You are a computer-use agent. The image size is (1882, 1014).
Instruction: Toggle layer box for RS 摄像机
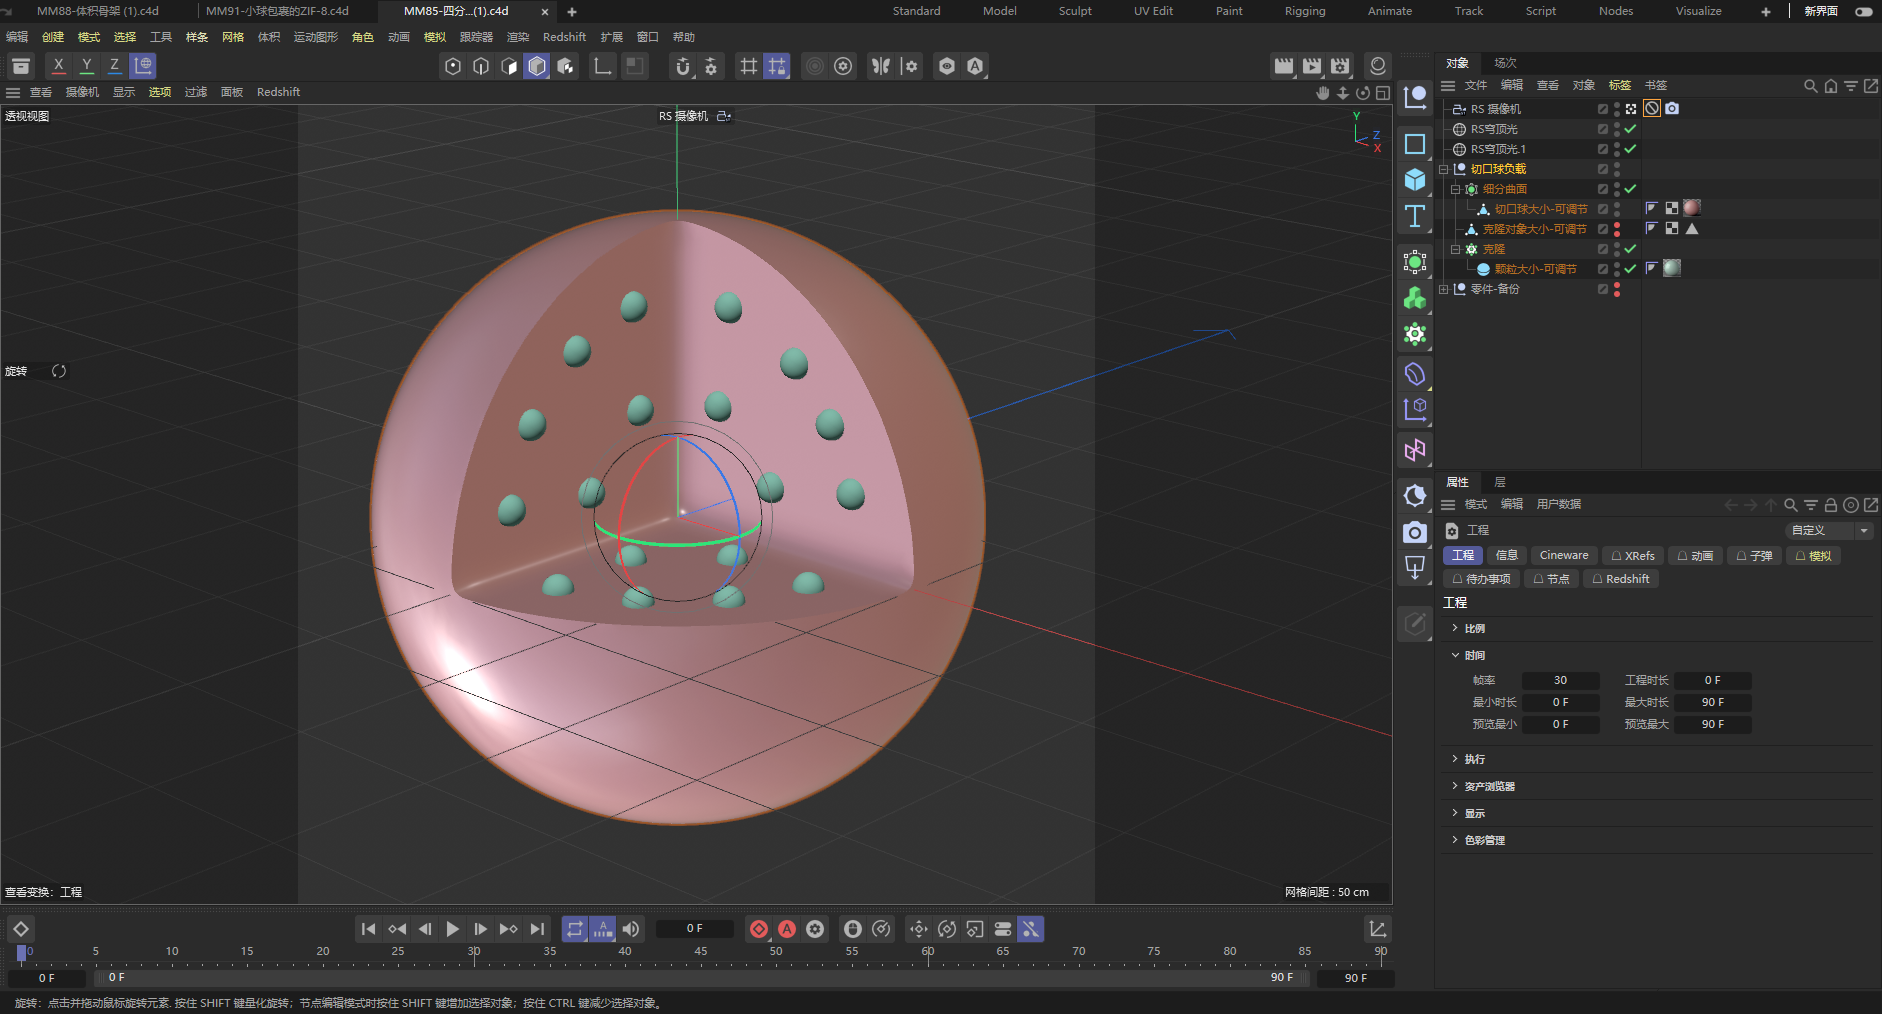coord(1603,109)
